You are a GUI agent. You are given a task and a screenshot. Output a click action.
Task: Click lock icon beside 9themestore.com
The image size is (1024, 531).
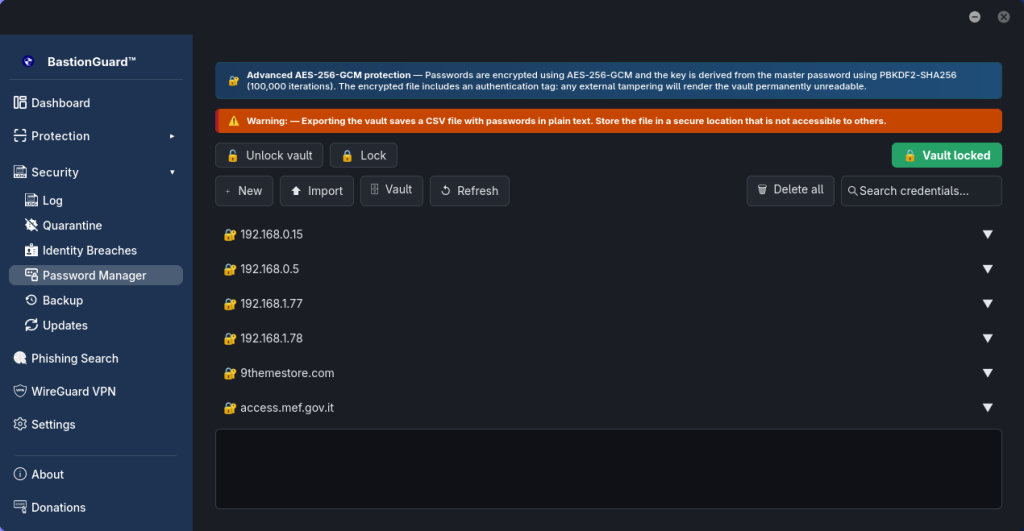pyautogui.click(x=229, y=373)
